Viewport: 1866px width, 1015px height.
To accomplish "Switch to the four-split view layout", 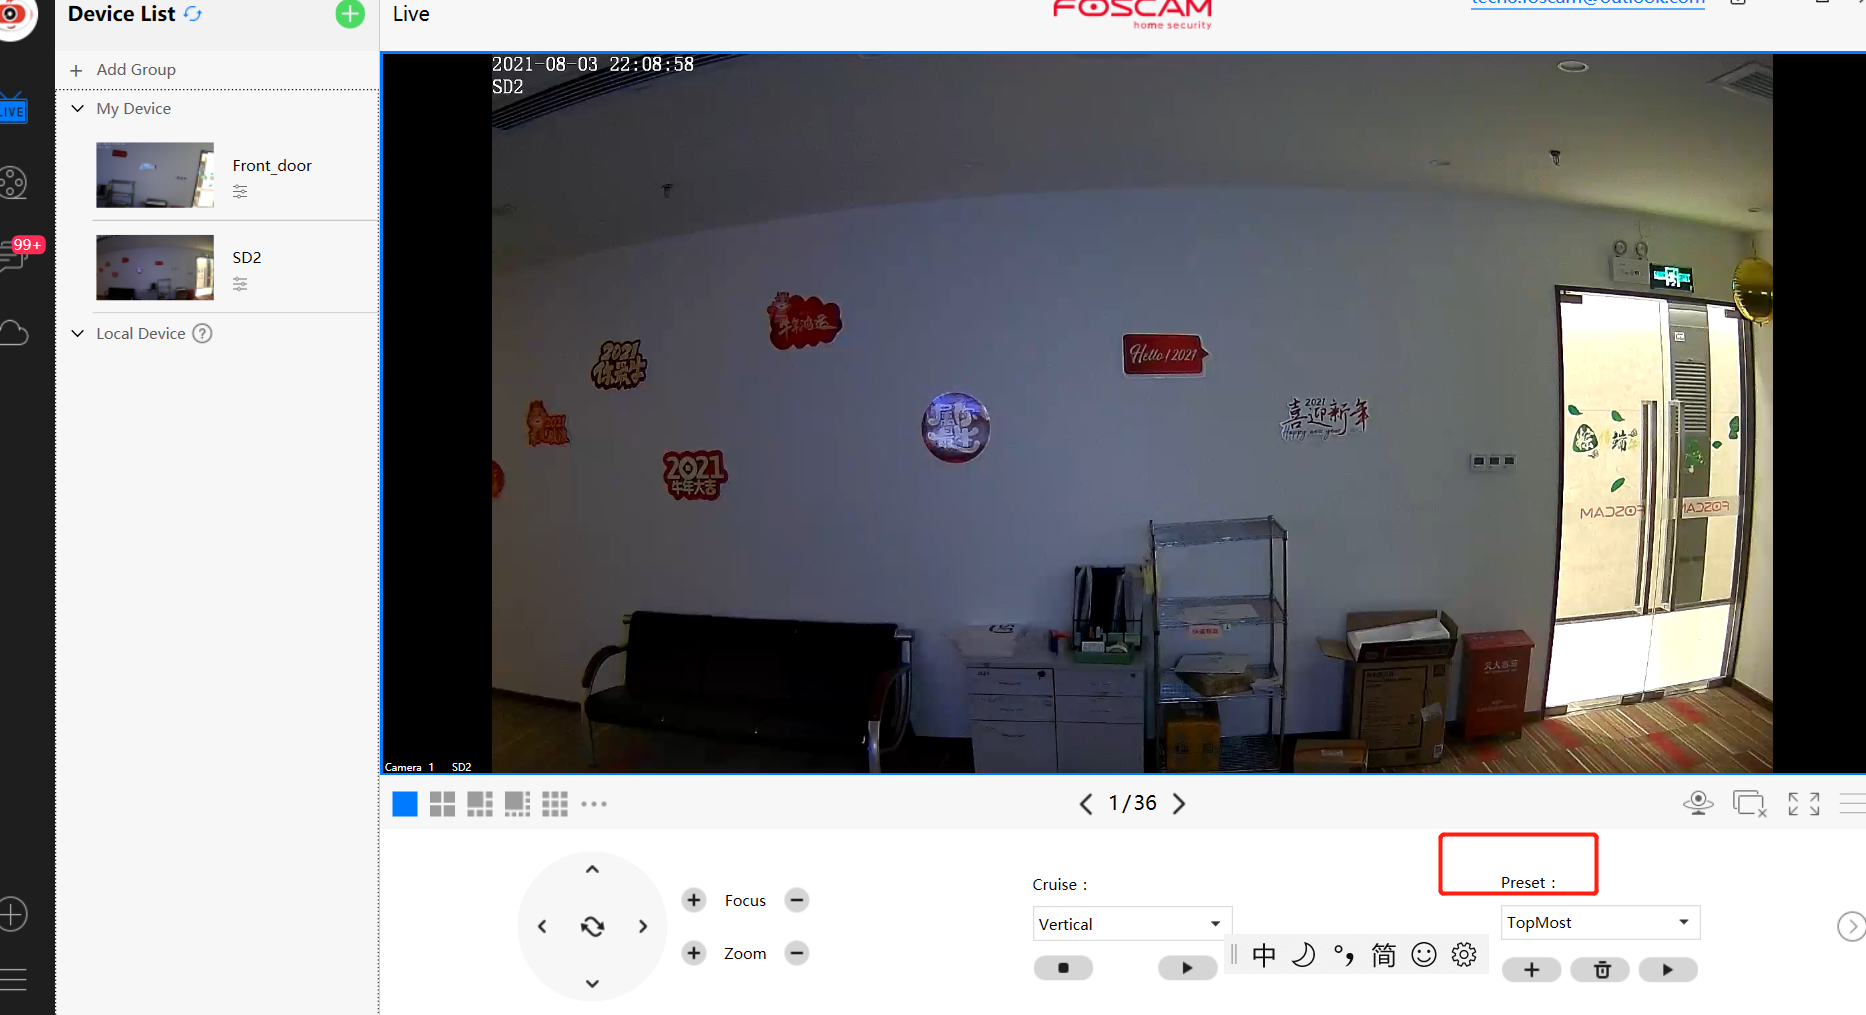I will pyautogui.click(x=441, y=803).
